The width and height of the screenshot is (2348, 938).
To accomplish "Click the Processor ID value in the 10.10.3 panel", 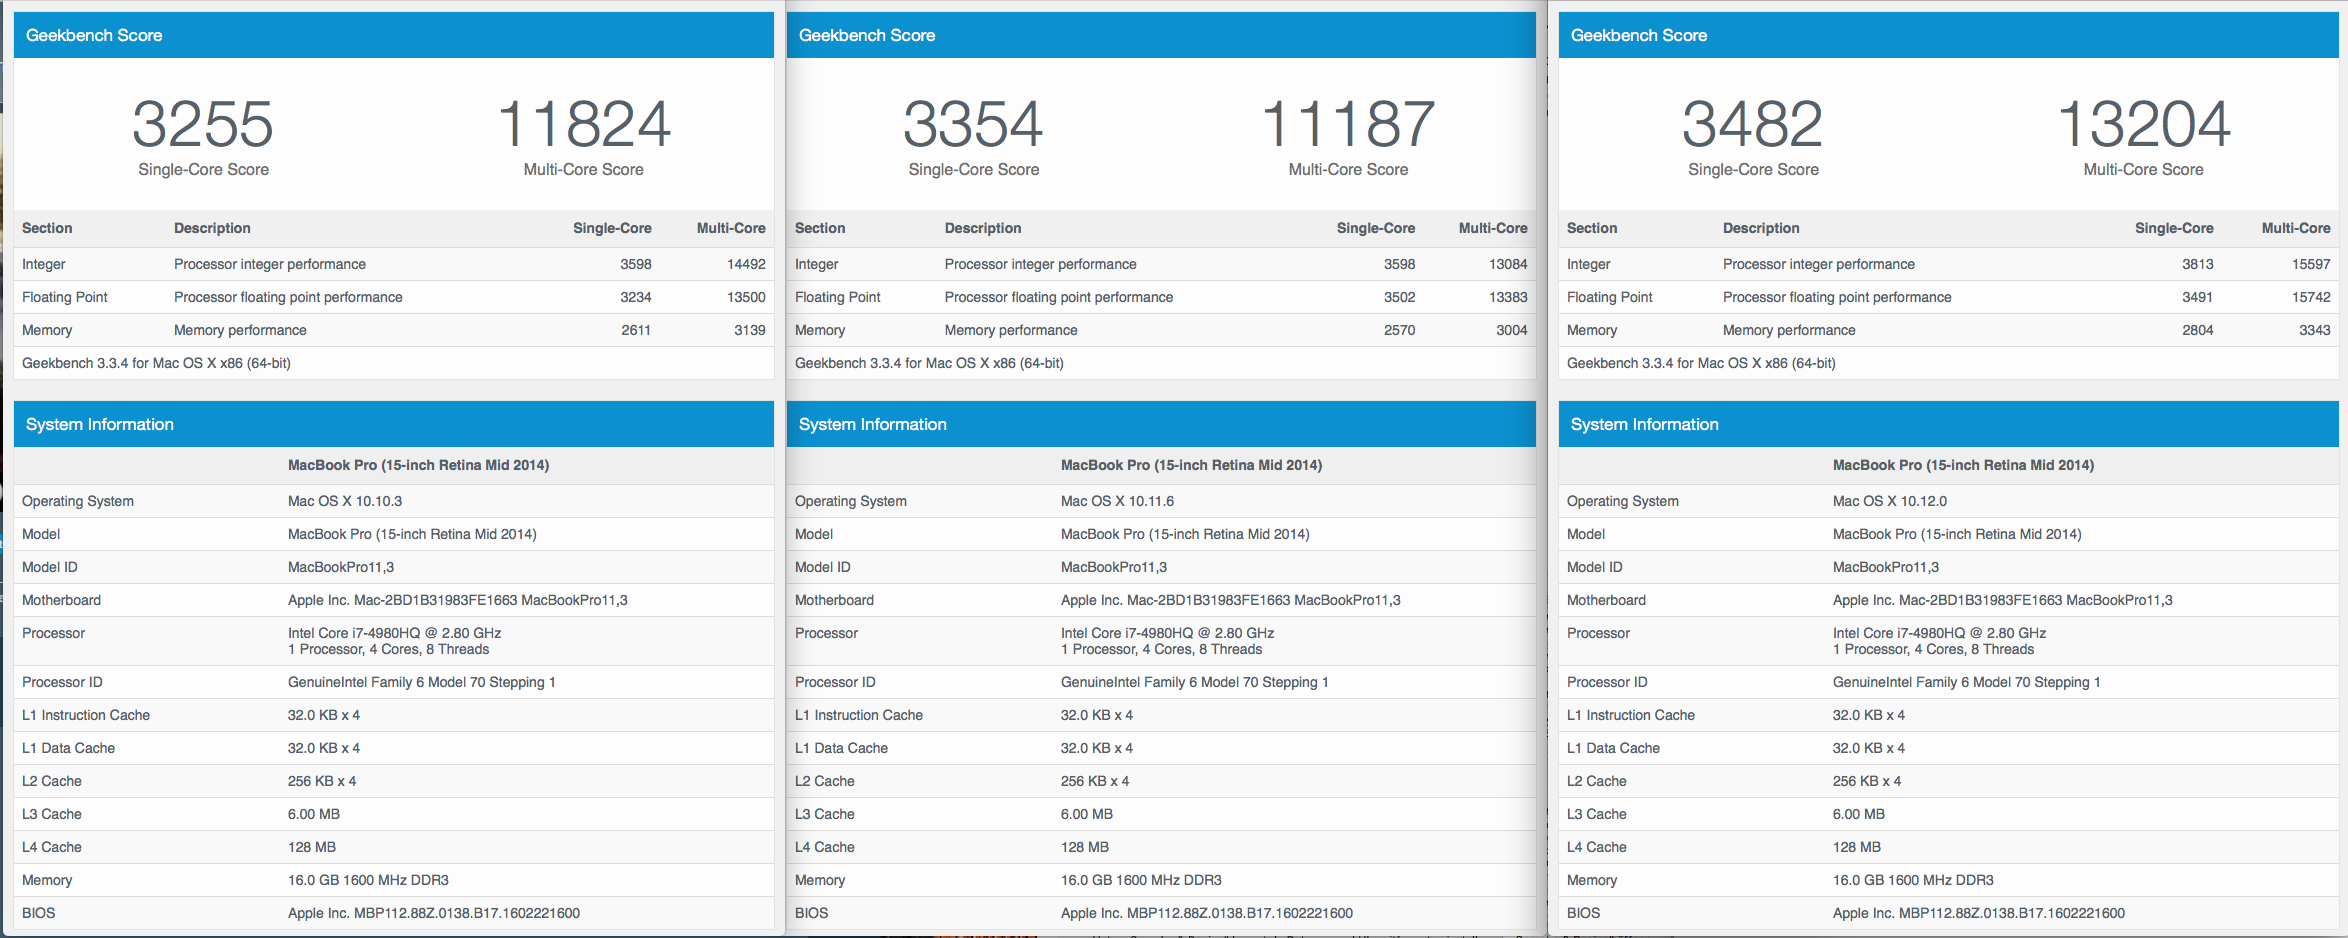I will pyautogui.click(x=422, y=682).
